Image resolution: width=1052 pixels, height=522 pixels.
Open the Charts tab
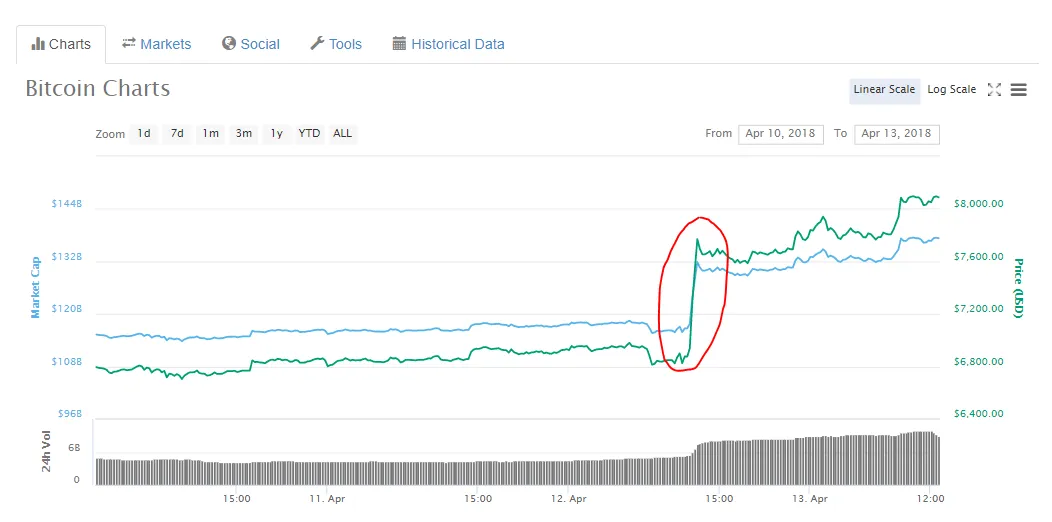[61, 44]
